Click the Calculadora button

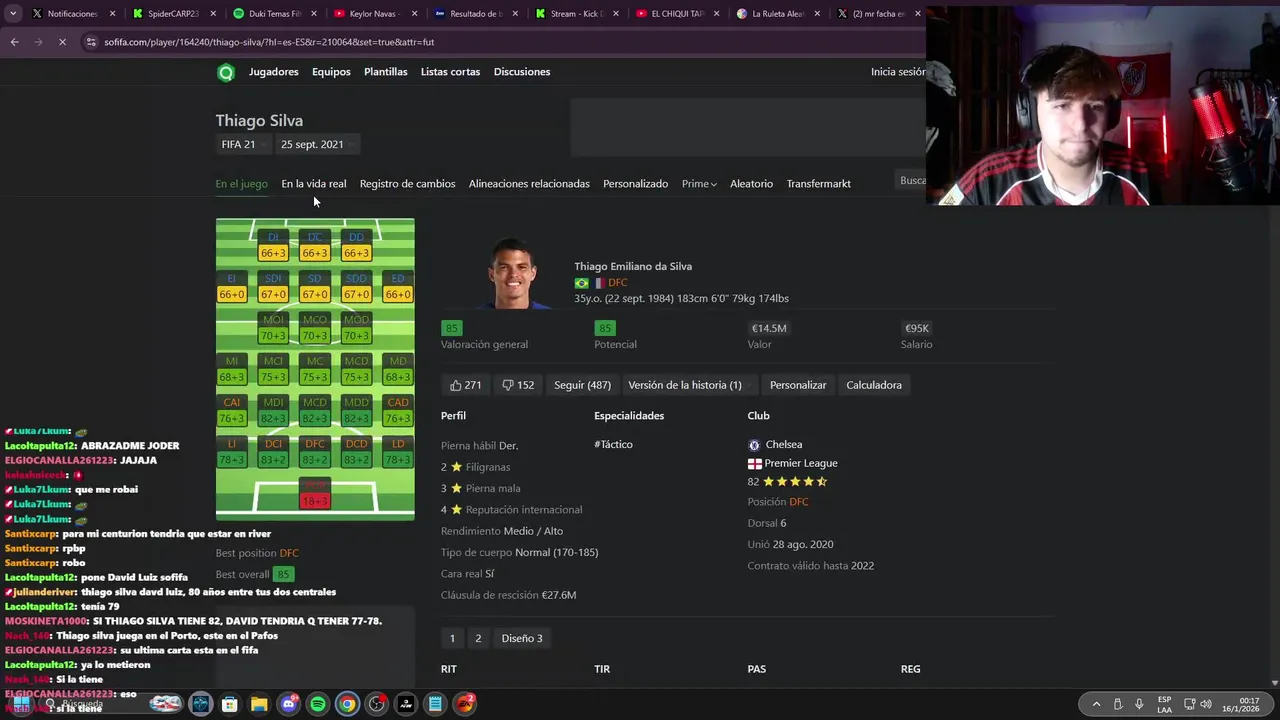[874, 385]
